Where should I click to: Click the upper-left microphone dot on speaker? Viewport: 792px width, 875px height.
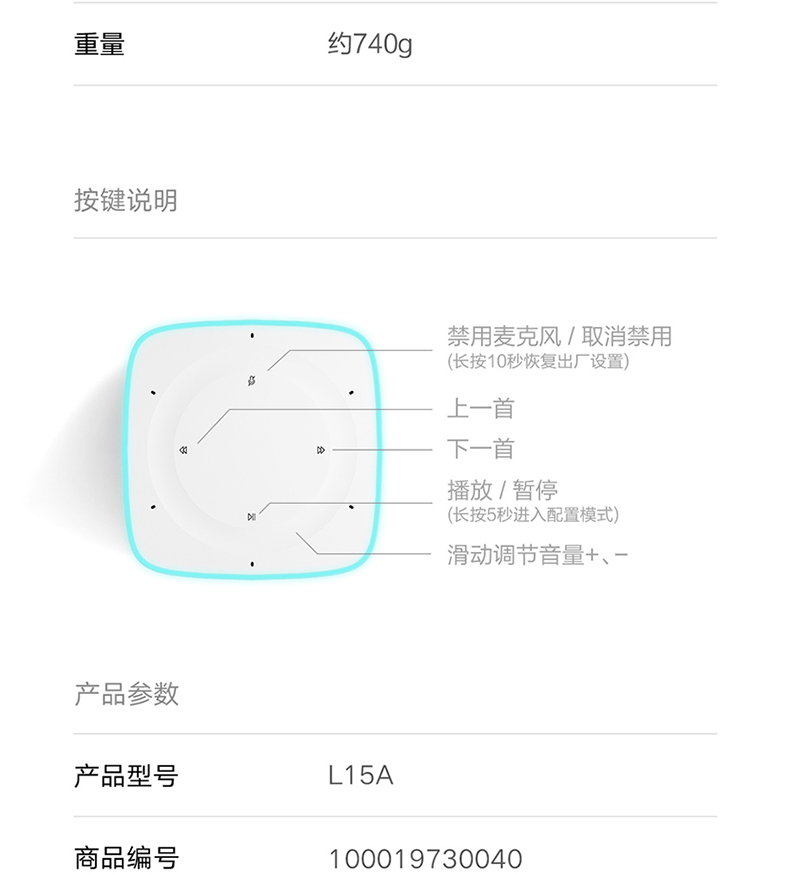[153, 393]
